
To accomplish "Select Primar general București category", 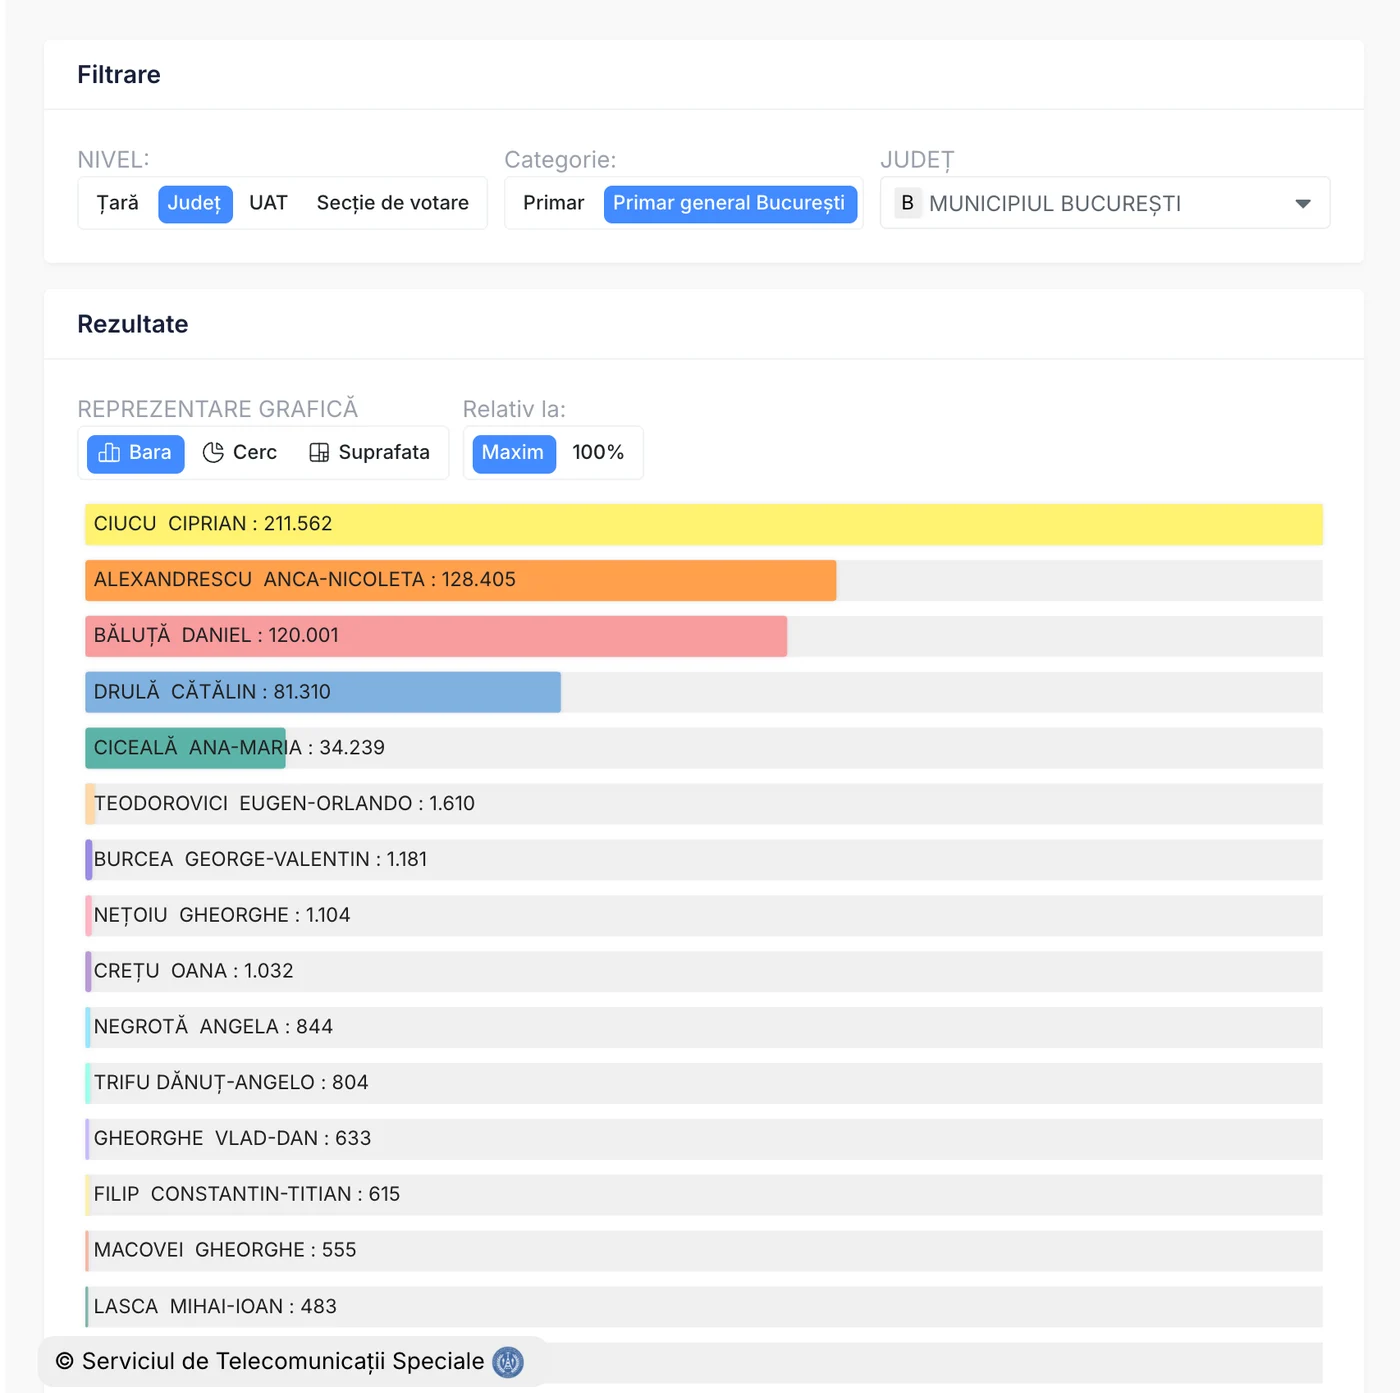I will [729, 203].
